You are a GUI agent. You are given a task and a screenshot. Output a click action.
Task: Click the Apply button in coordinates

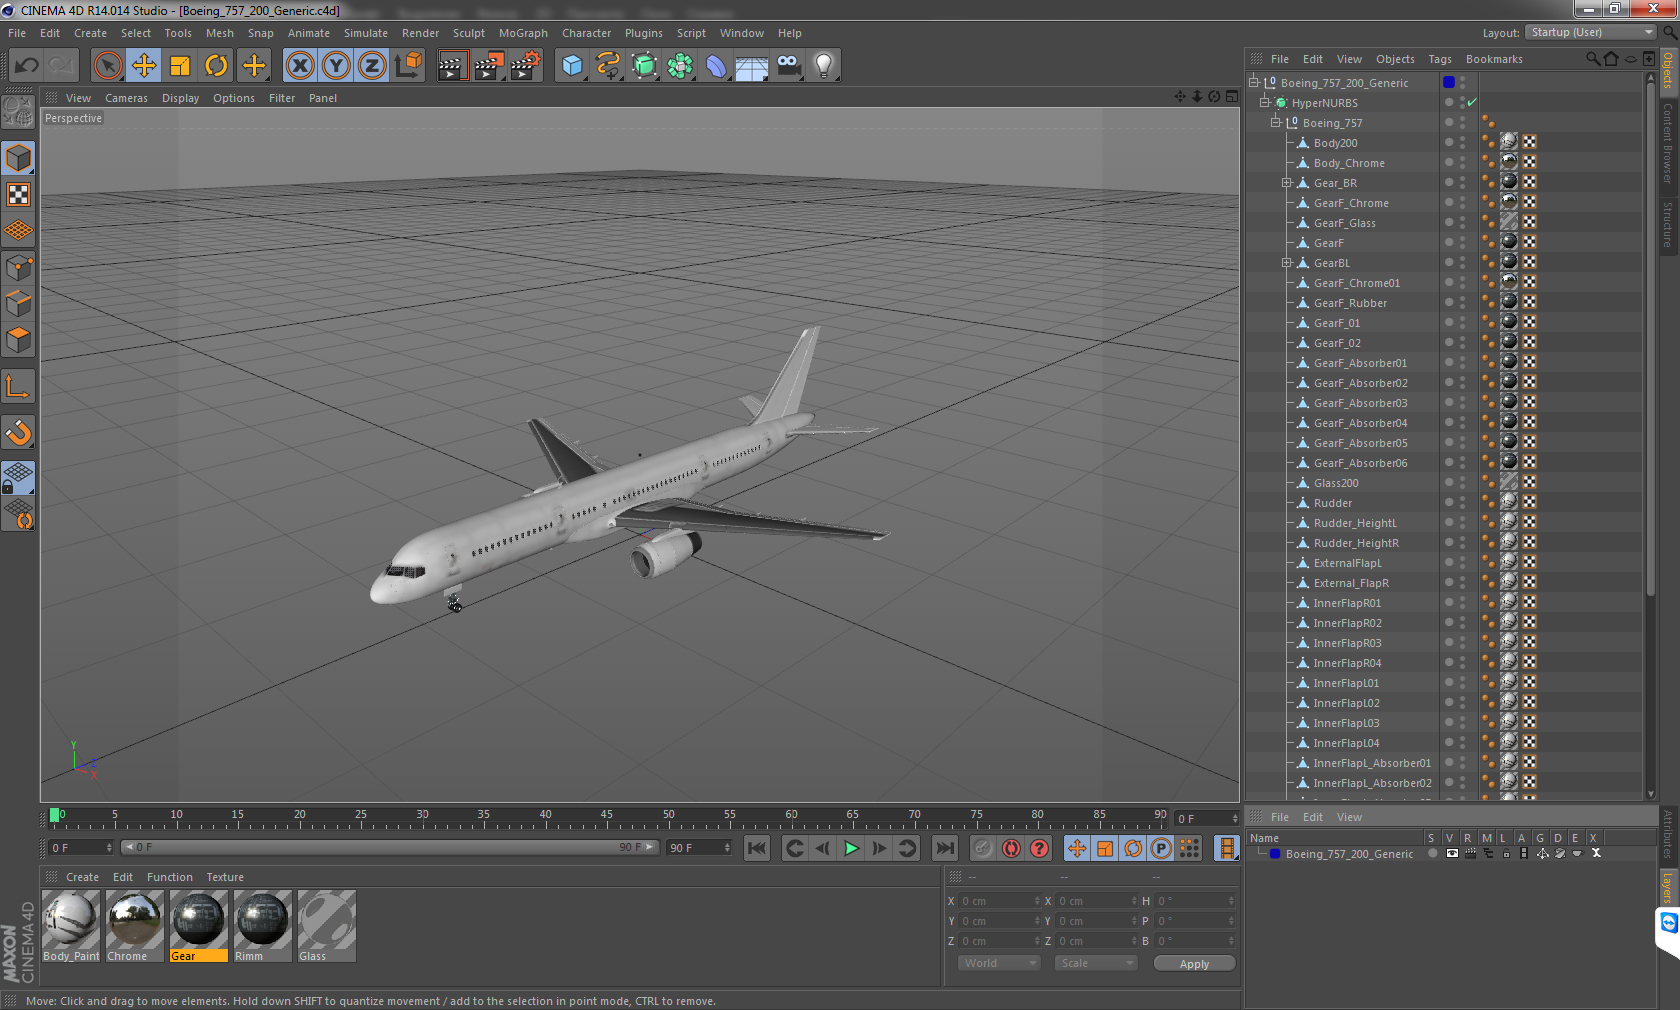coord(1194,964)
